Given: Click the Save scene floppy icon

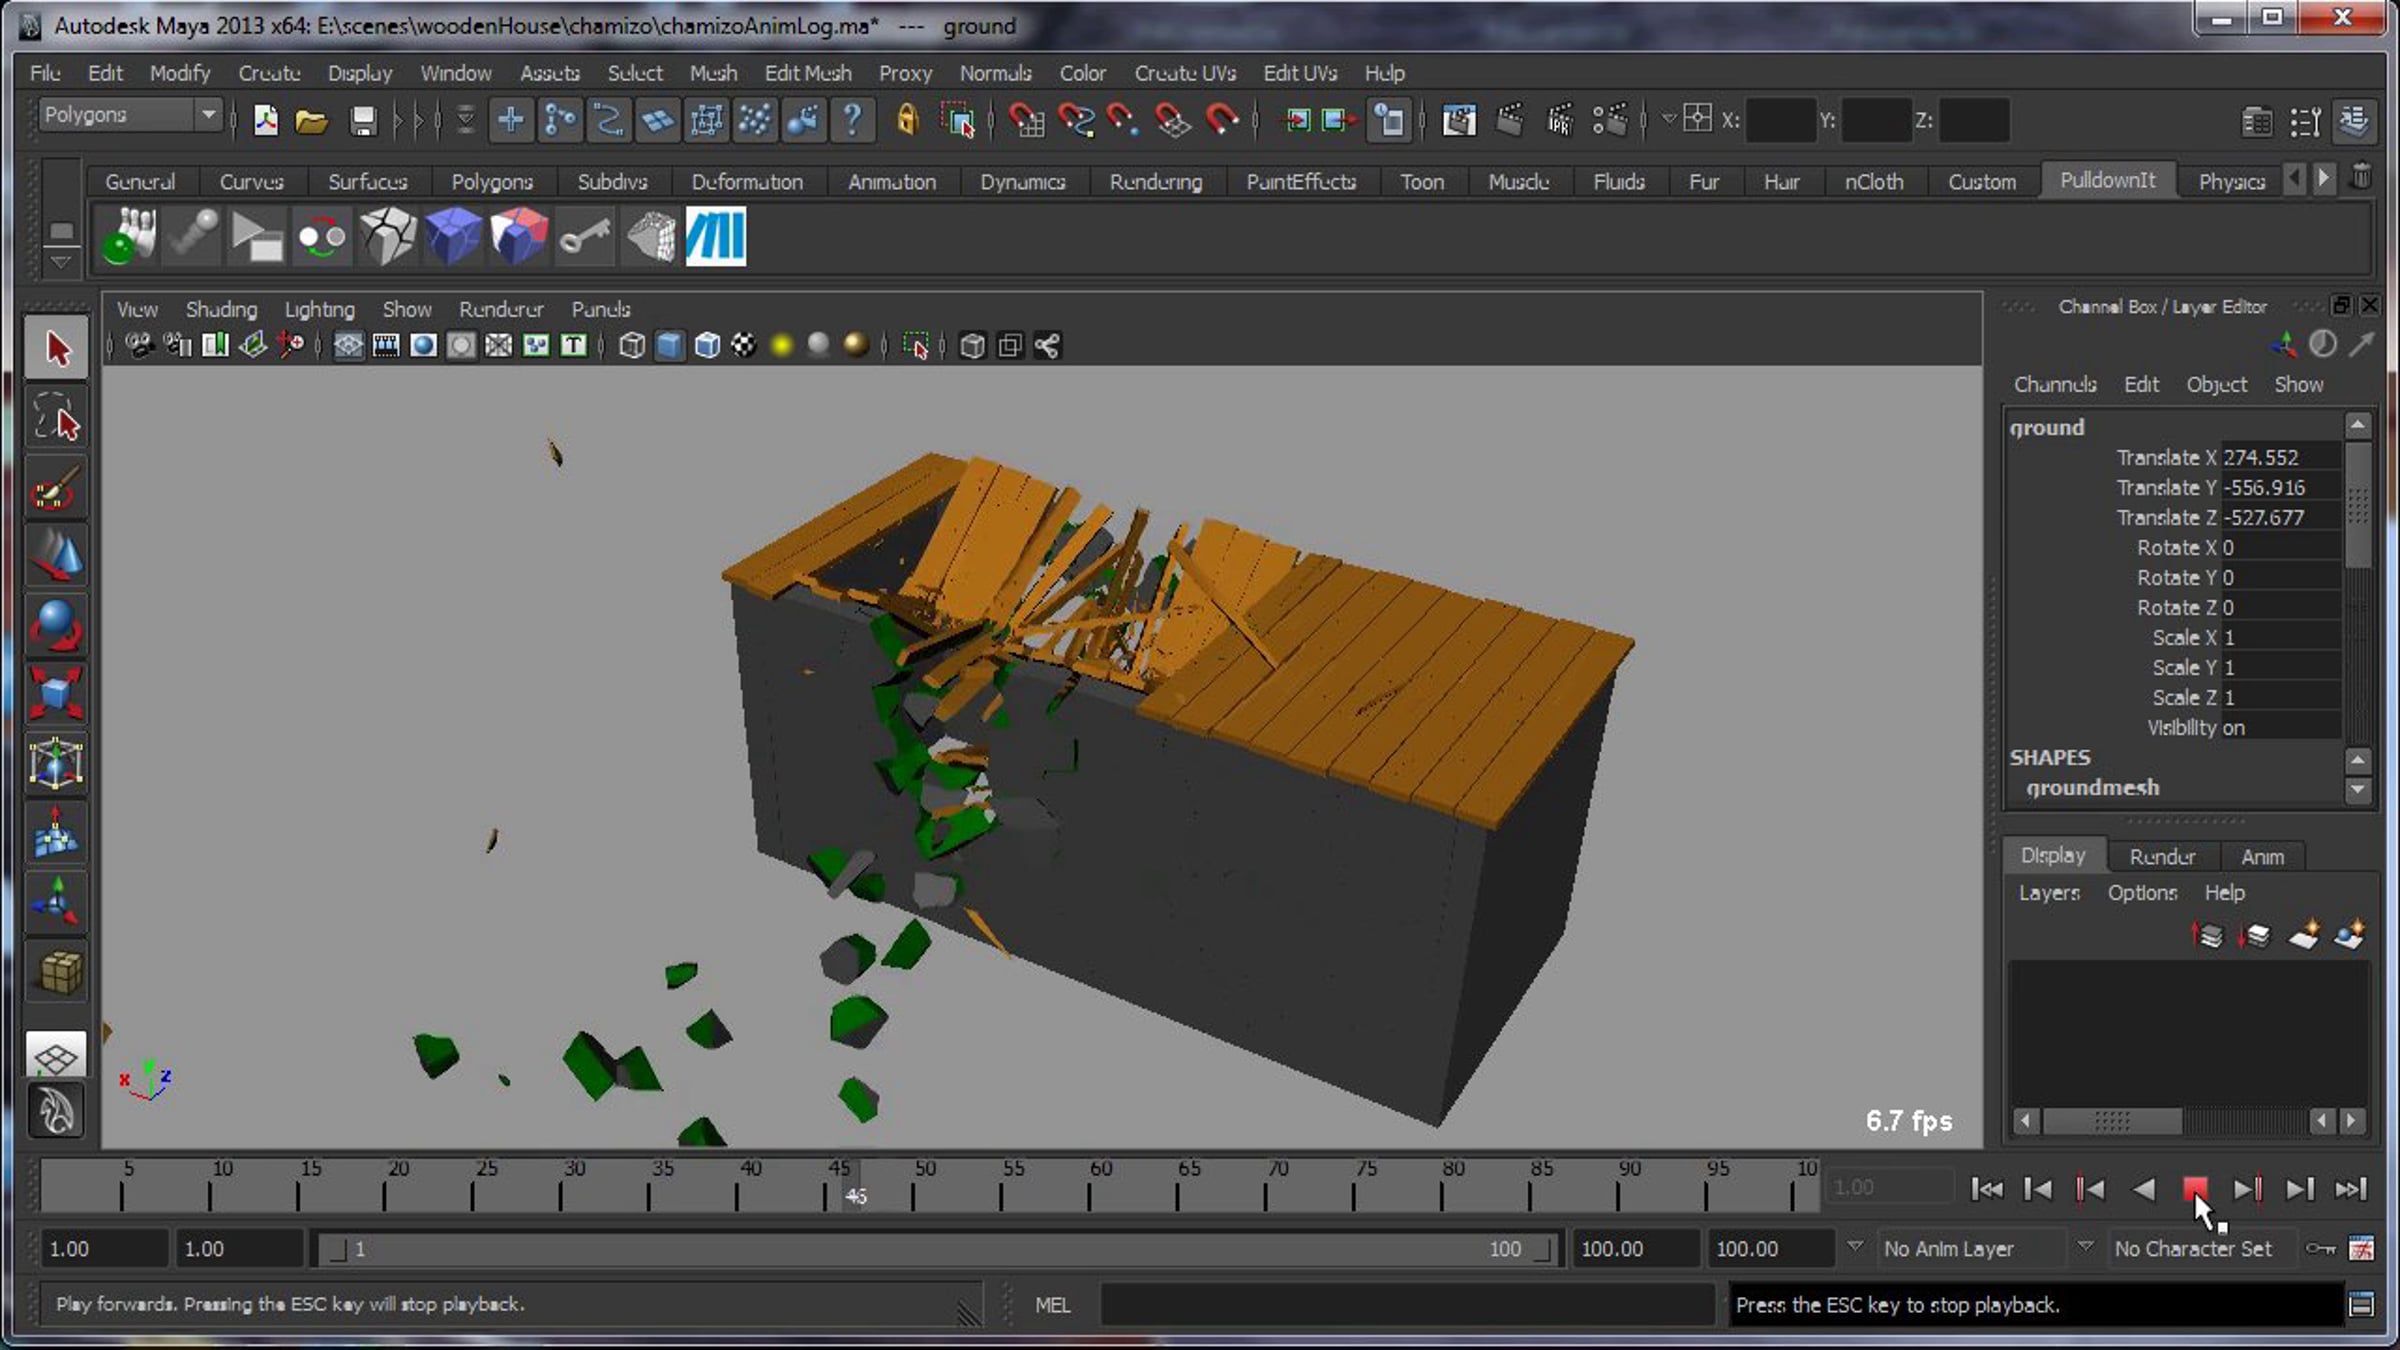Looking at the screenshot, I should [362, 121].
